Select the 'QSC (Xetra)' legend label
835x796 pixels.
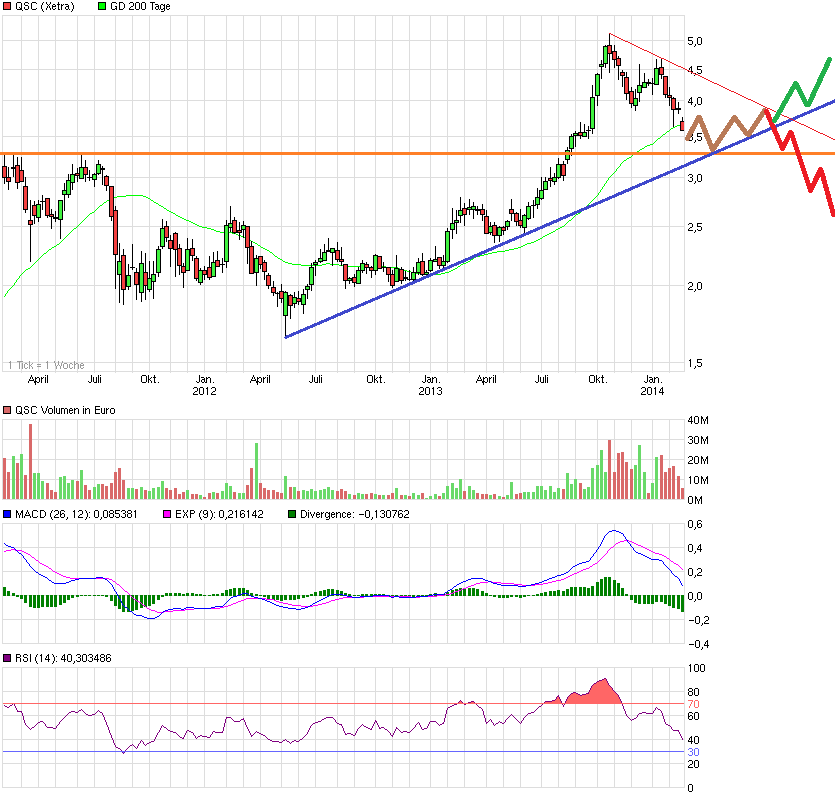click(x=45, y=6)
